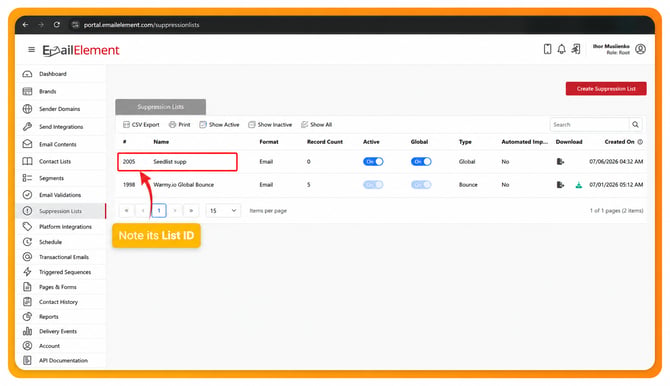Click the export icon for Warmy.io Global Bounce row
Screen dimensions: 670x386
(560, 185)
